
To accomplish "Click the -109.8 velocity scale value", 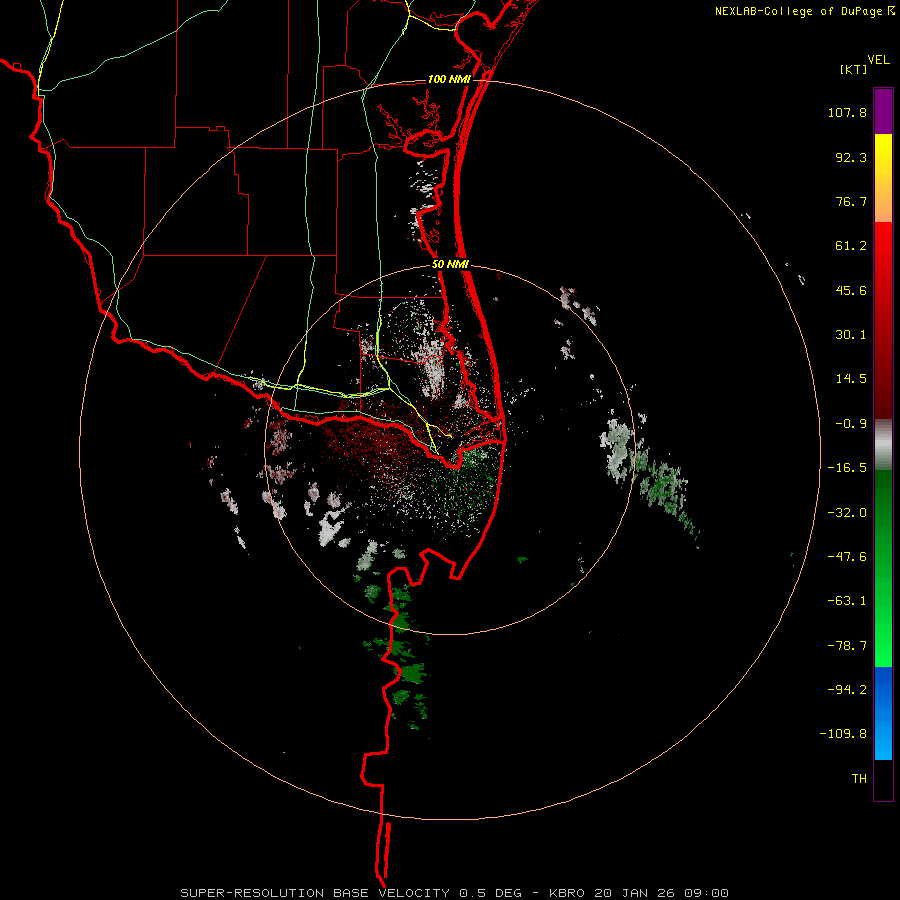I will click(x=843, y=734).
